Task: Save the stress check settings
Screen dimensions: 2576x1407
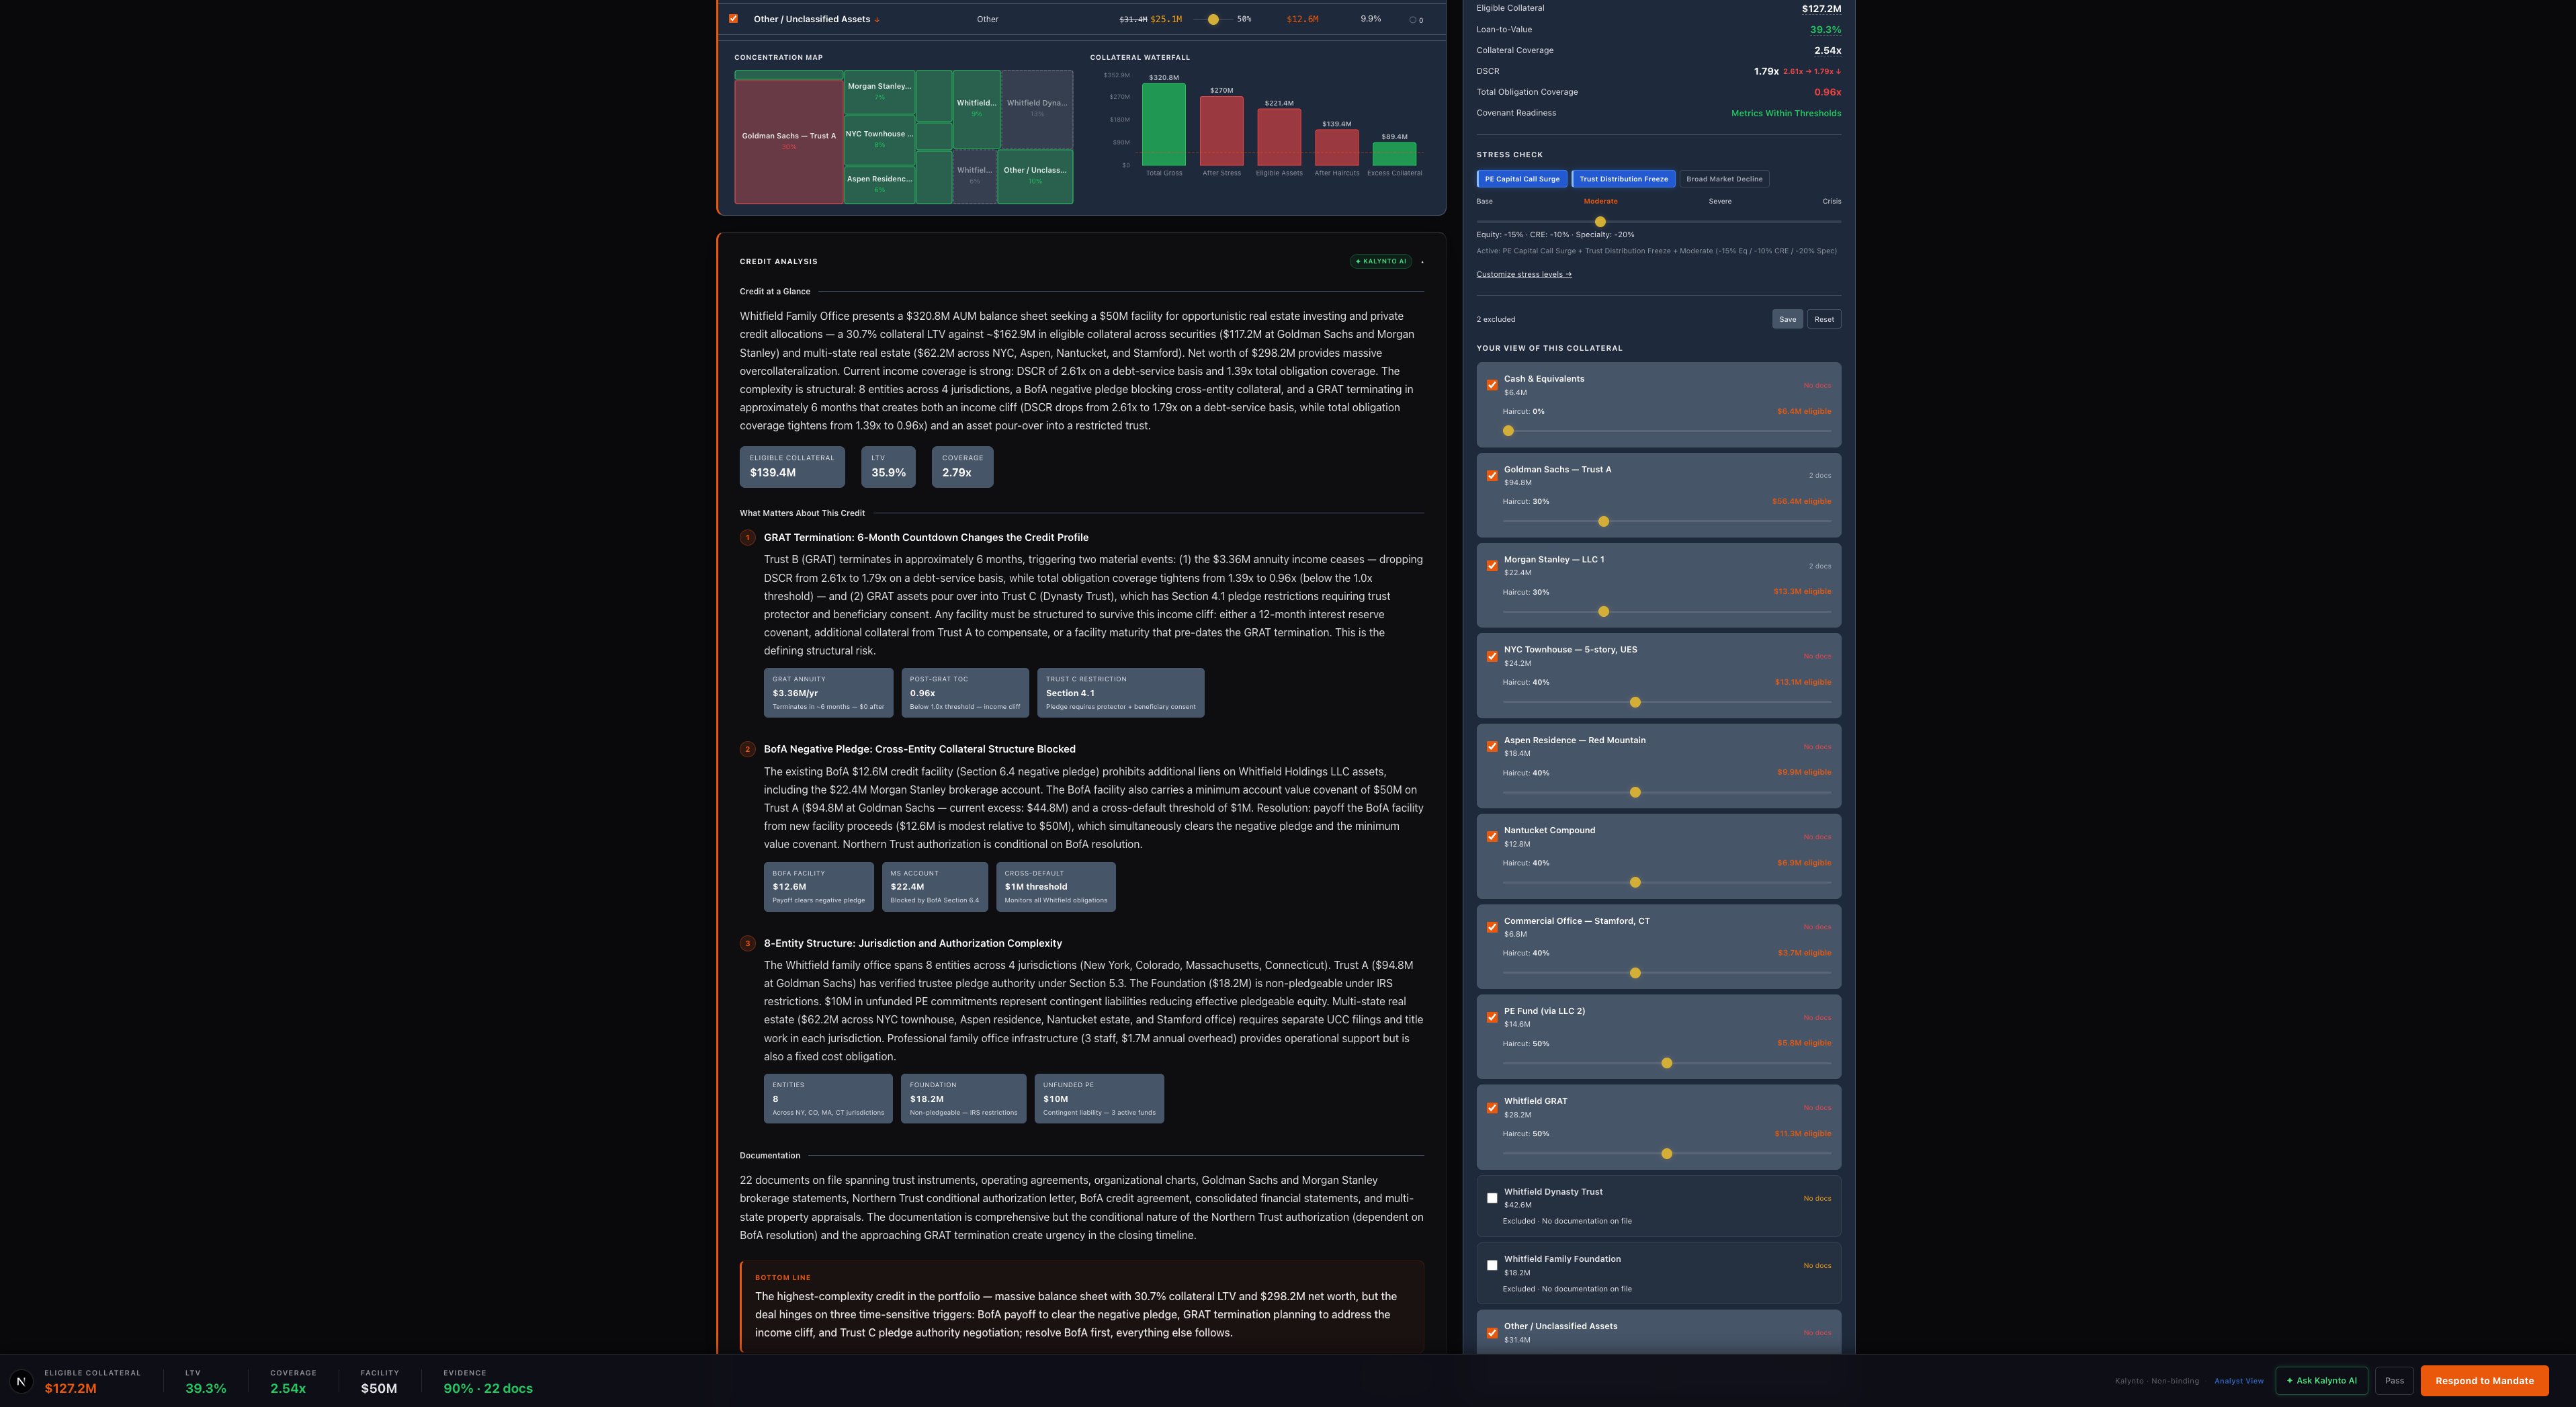Action: point(1787,318)
